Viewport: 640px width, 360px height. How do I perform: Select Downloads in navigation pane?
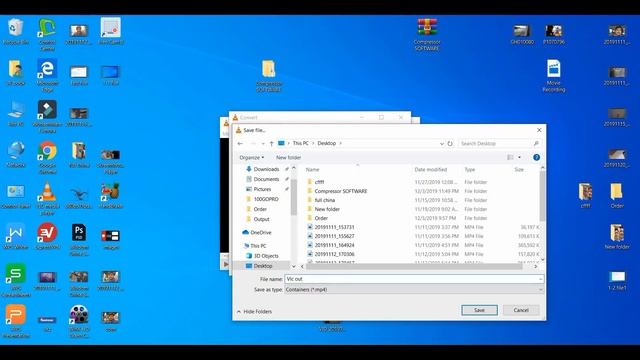[266, 169]
